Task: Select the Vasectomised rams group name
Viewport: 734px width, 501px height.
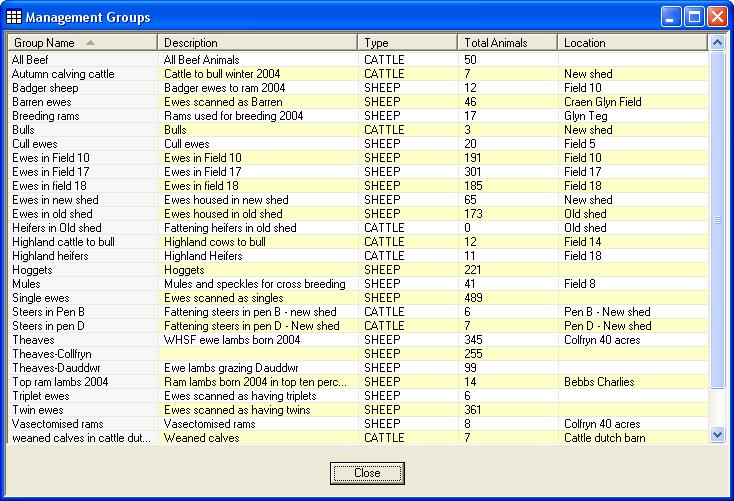Action: [x=58, y=424]
